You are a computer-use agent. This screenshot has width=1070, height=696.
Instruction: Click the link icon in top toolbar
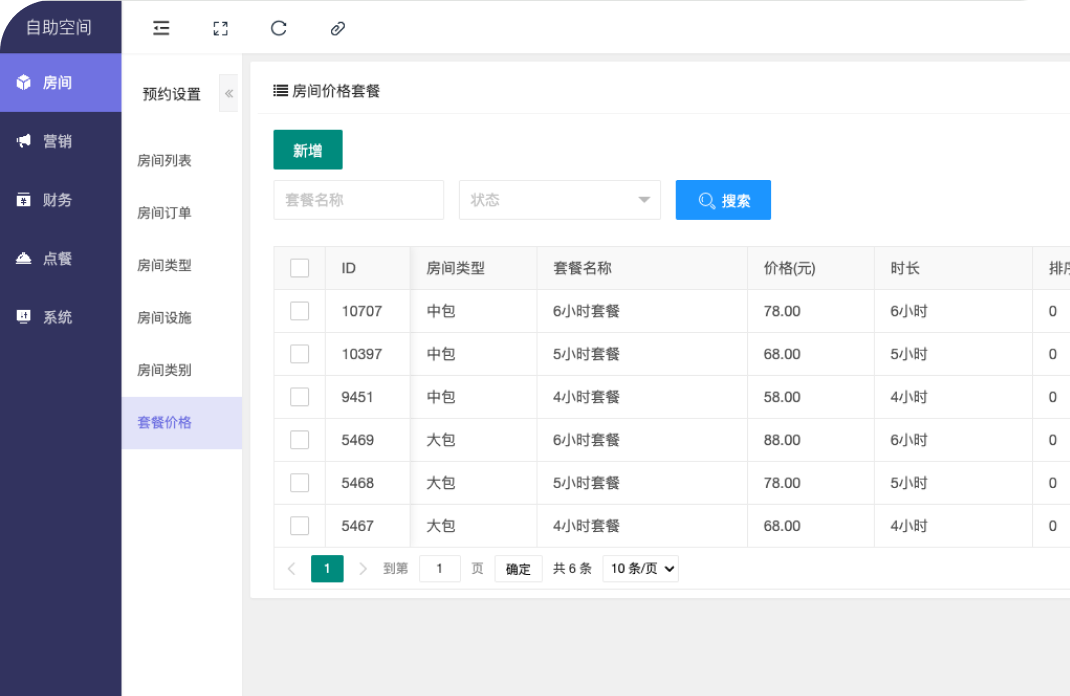click(x=338, y=28)
